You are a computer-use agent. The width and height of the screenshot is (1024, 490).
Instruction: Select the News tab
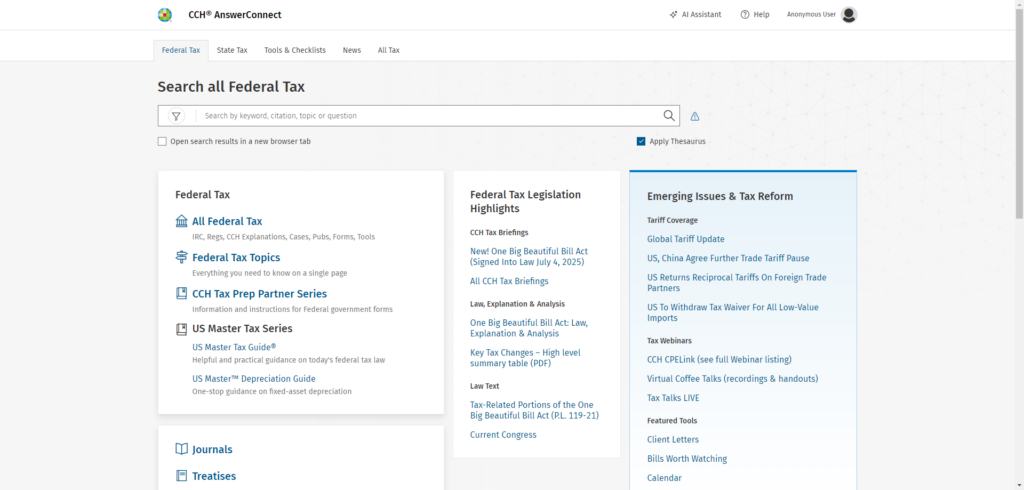point(352,50)
